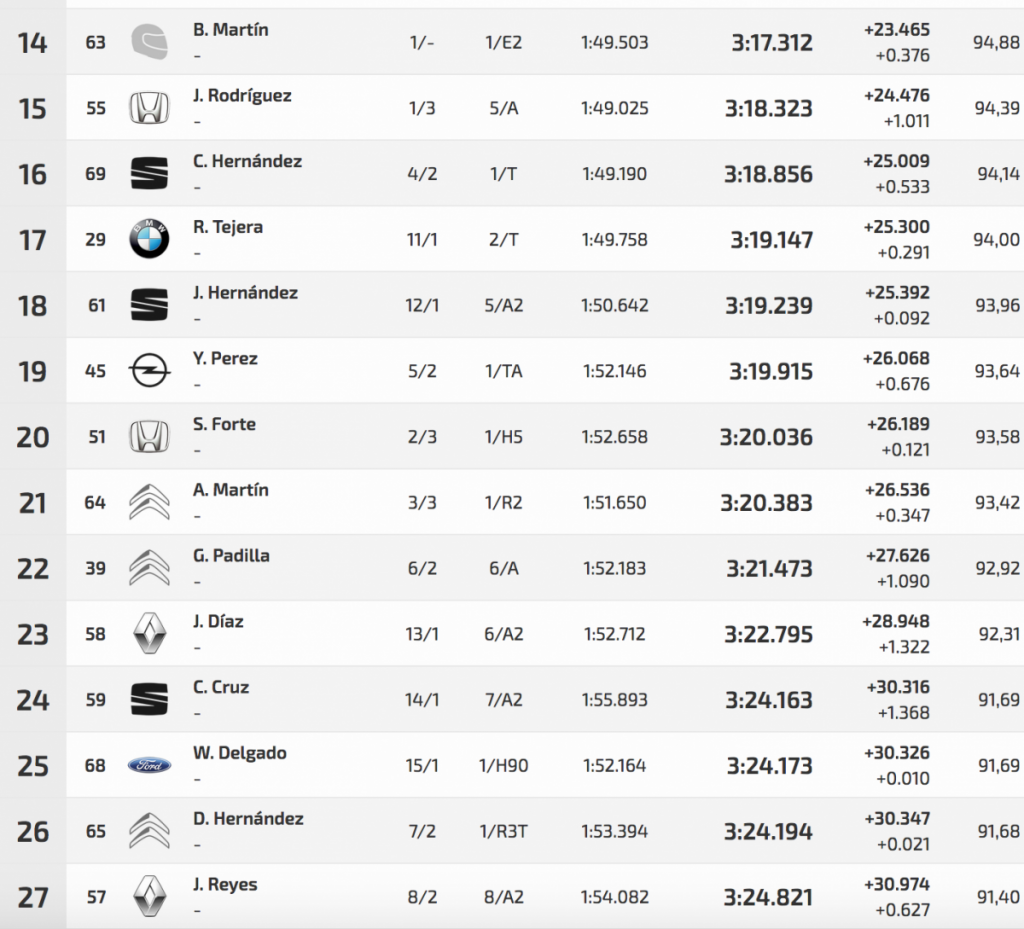Open driver name J. Hernández

click(x=245, y=293)
